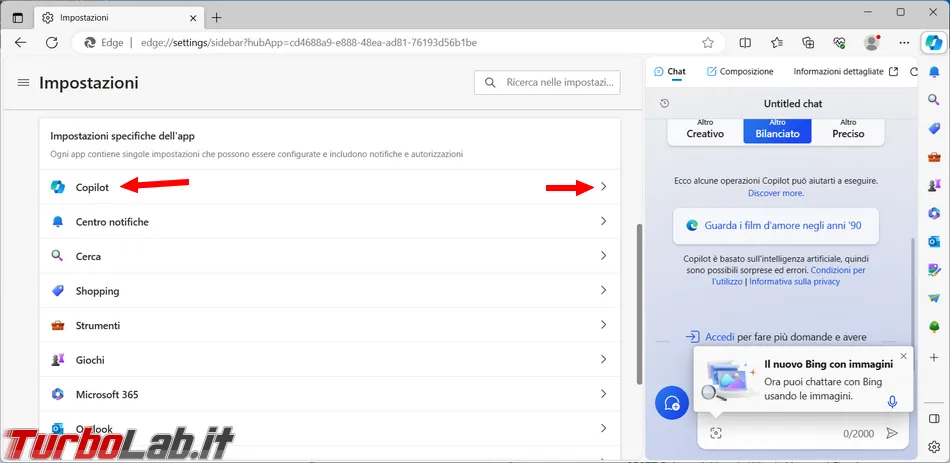Expand the Giochi settings row
The height and width of the screenshot is (463, 950).
330,360
